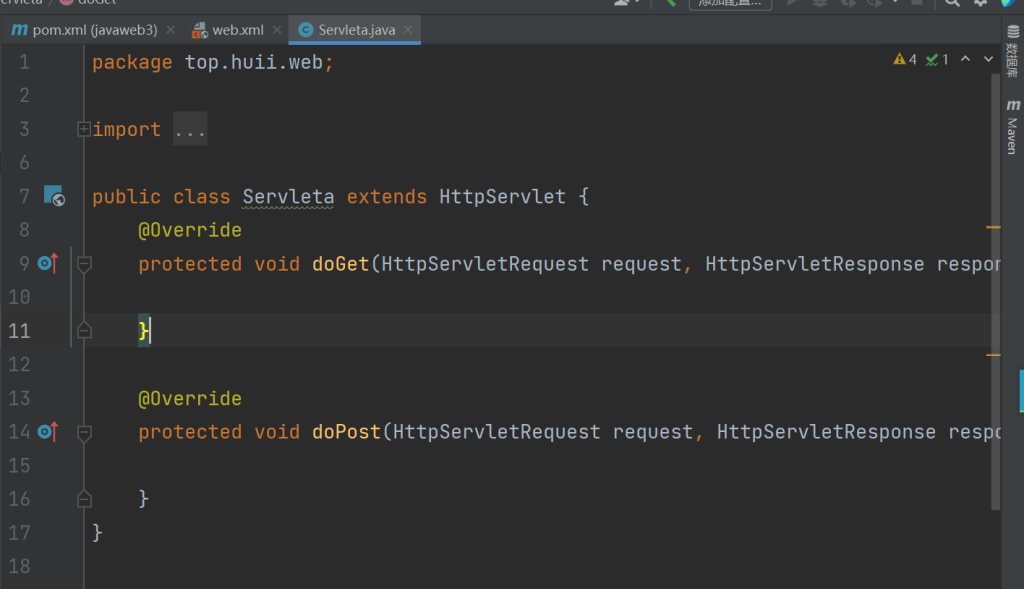Jump to the next highlighted error arrow
The image size is (1024, 589).
[x=989, y=60]
